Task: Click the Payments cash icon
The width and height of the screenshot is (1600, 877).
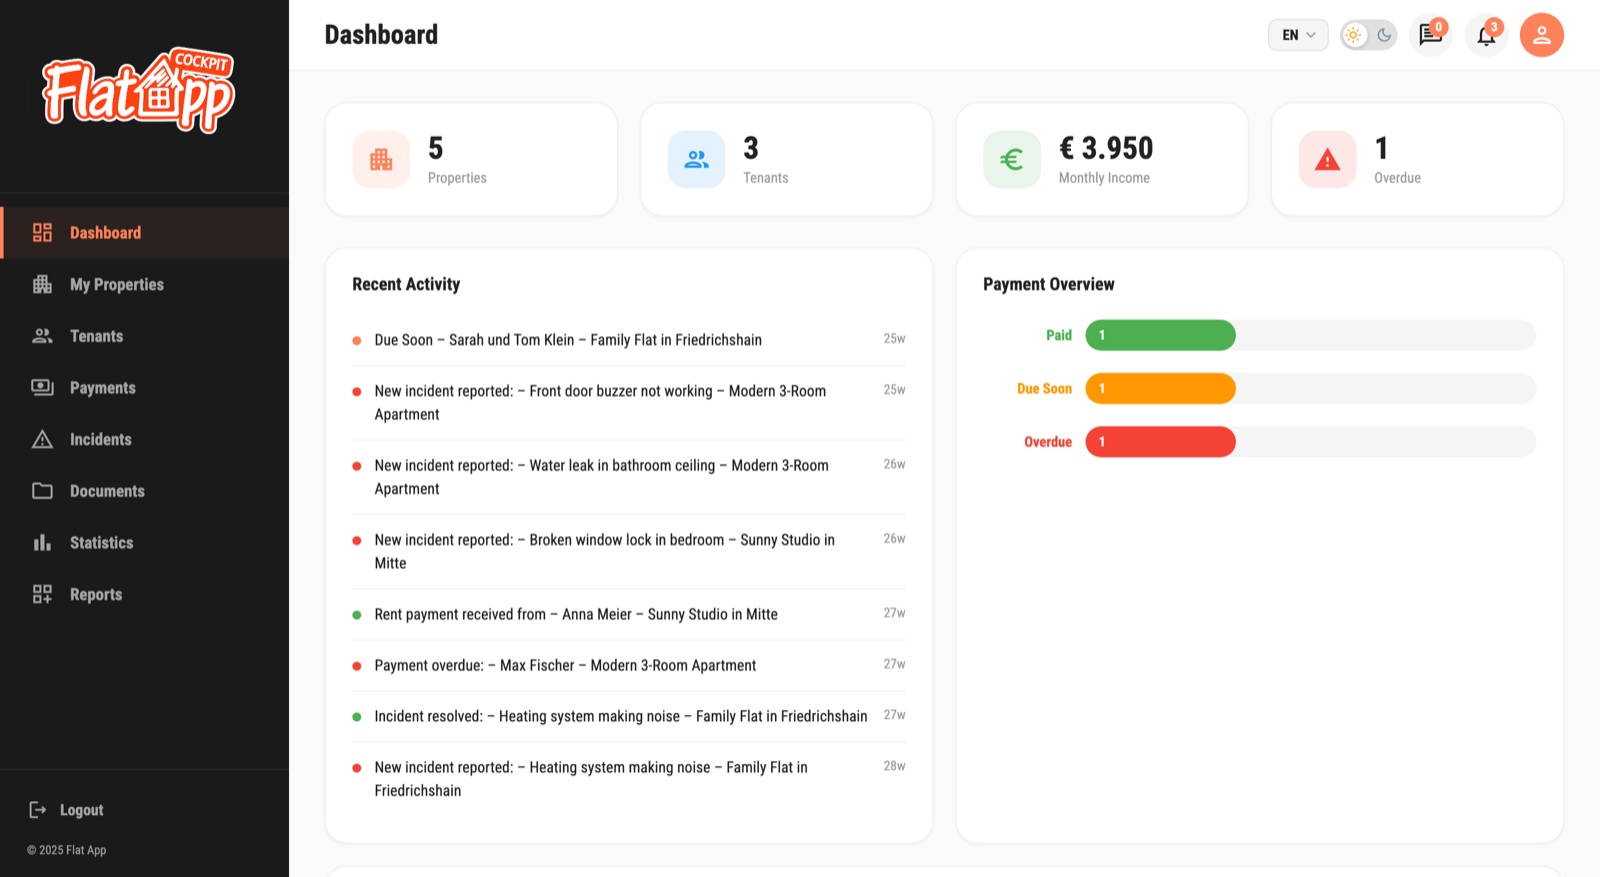Action: coord(42,388)
